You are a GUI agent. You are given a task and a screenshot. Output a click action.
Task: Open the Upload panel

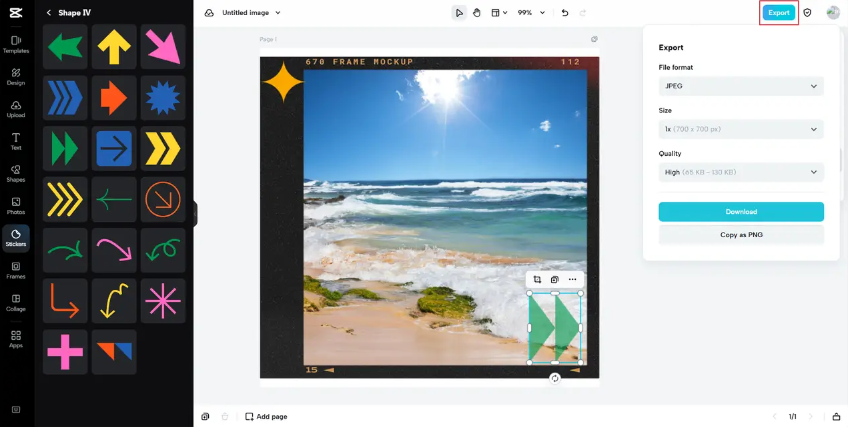coord(16,109)
